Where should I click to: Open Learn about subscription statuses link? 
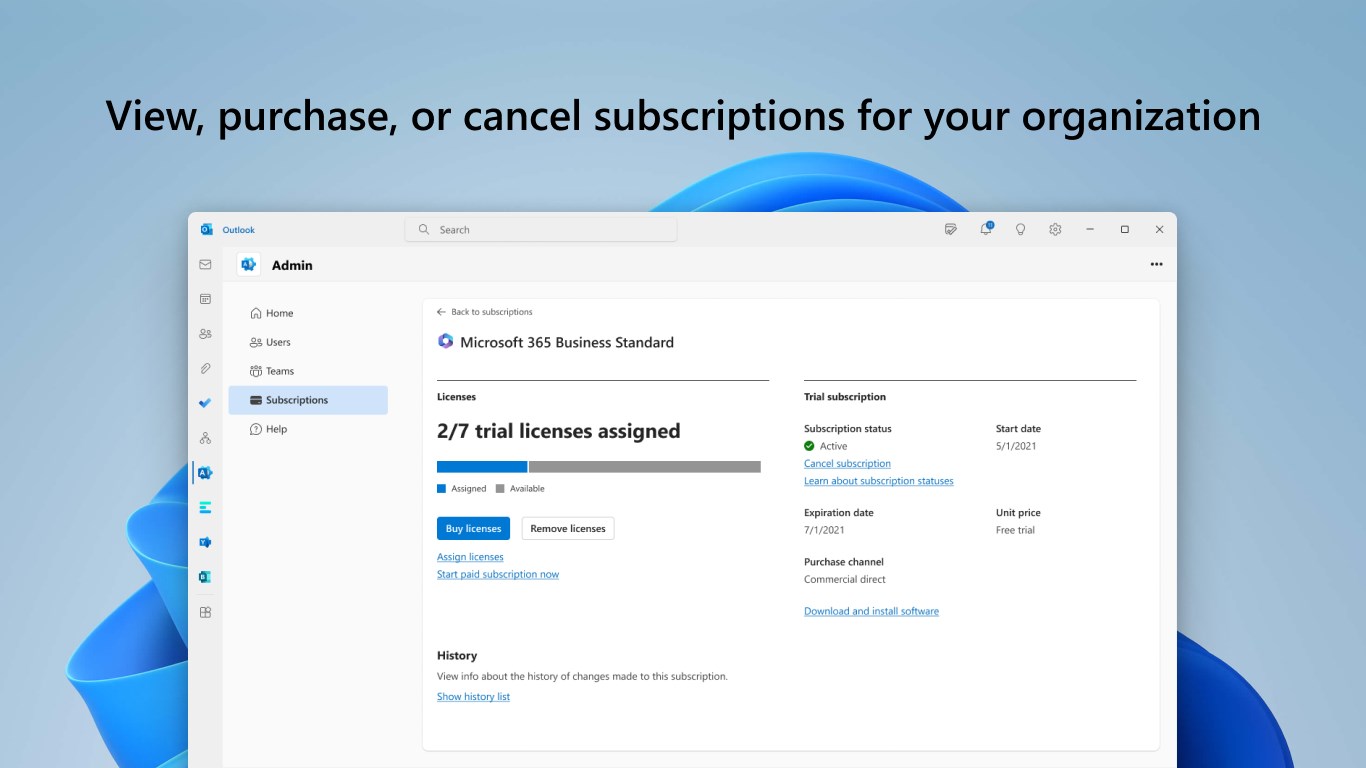(x=879, y=481)
